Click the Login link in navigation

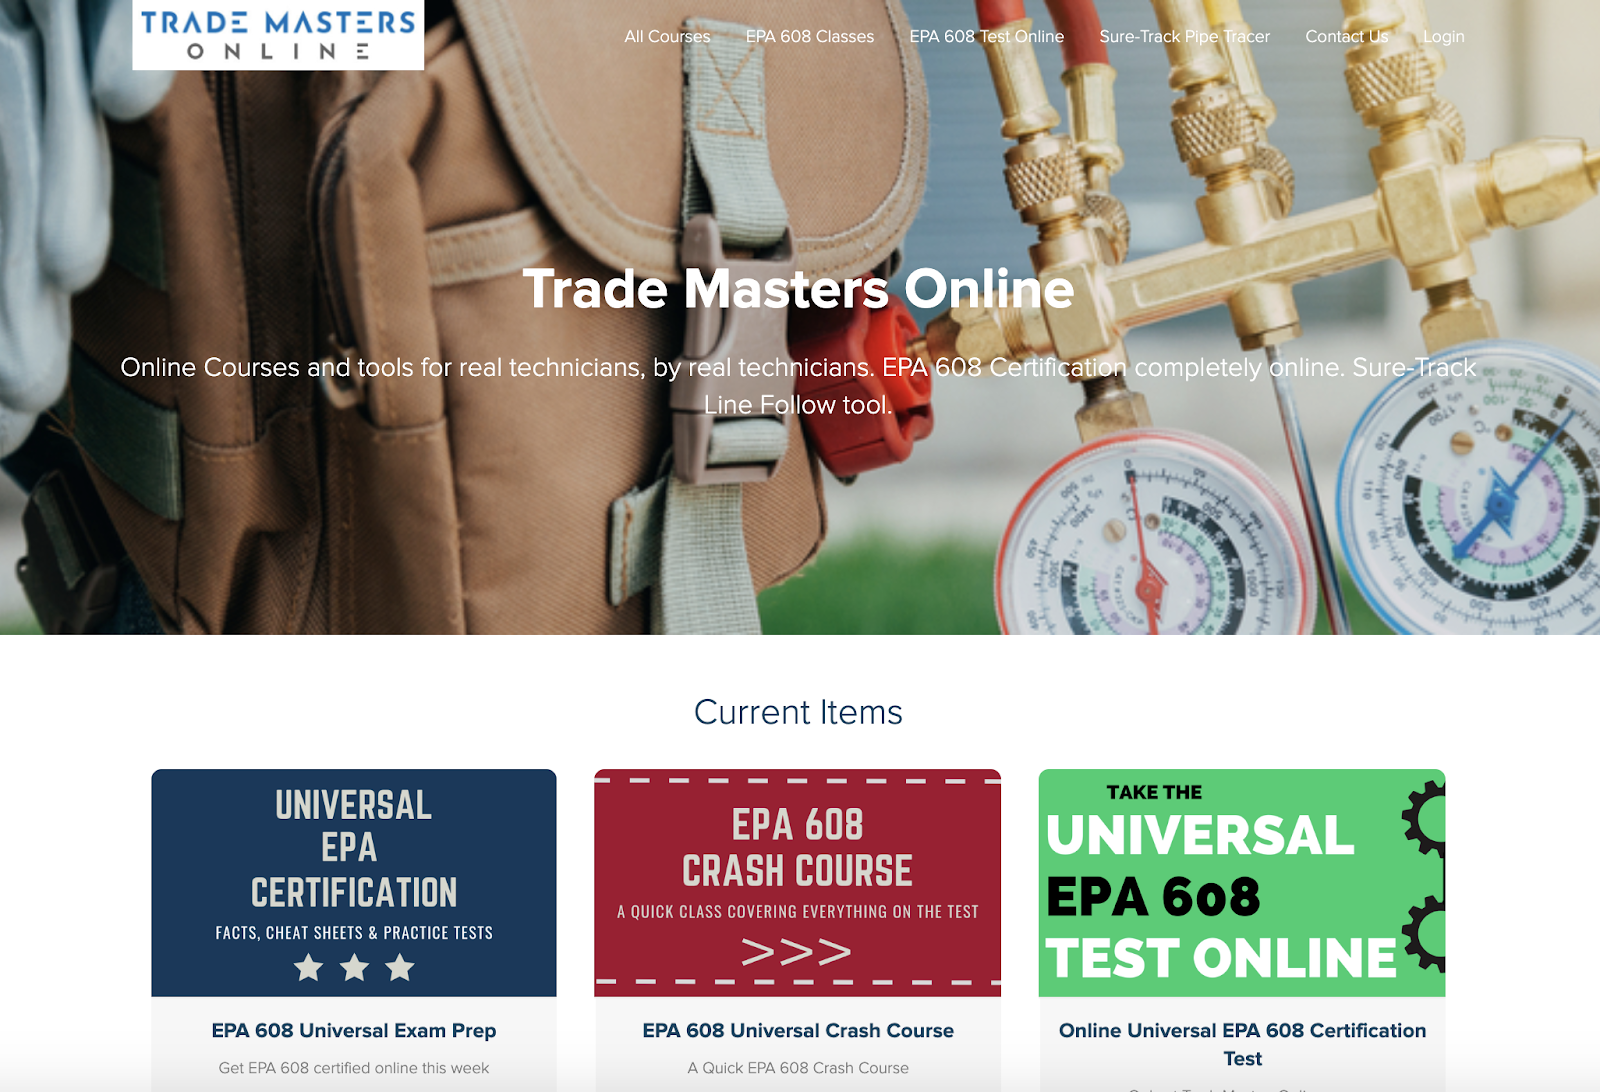pyautogui.click(x=1444, y=36)
